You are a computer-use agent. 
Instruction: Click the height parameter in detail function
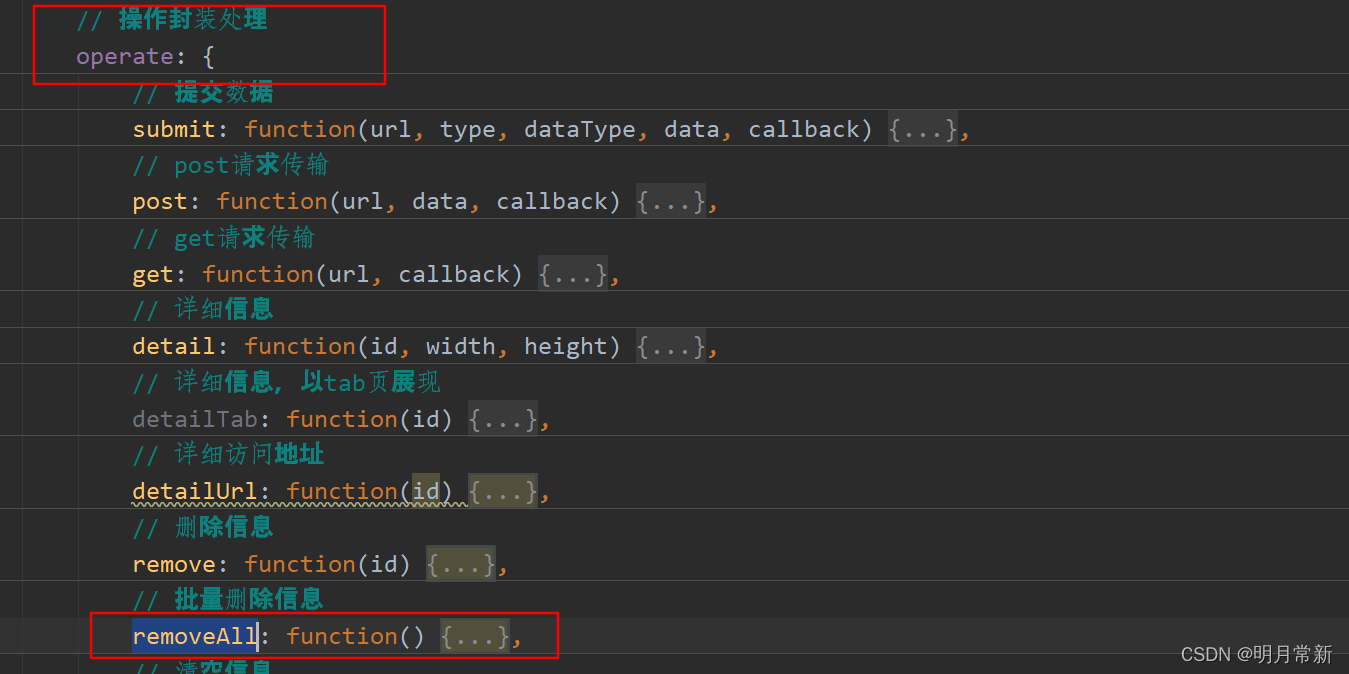pyautogui.click(x=566, y=347)
